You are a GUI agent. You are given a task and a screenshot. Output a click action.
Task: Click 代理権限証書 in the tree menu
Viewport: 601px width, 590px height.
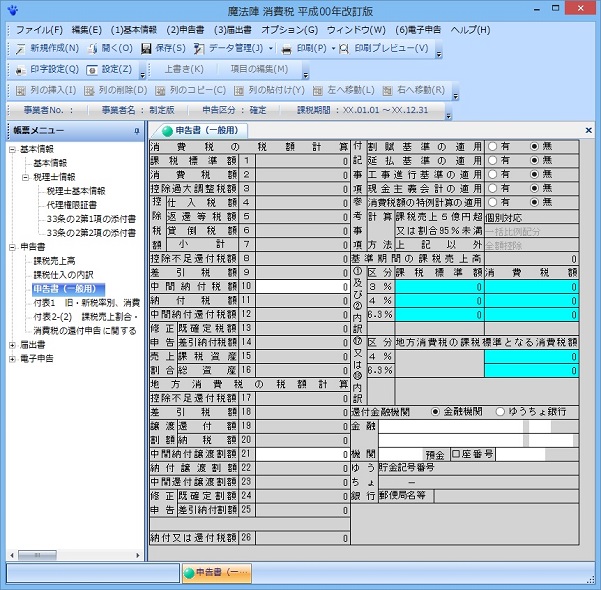pos(74,205)
